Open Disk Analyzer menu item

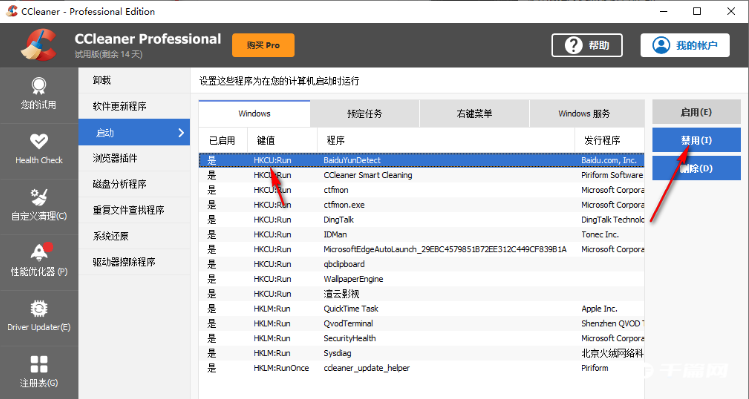pos(134,184)
